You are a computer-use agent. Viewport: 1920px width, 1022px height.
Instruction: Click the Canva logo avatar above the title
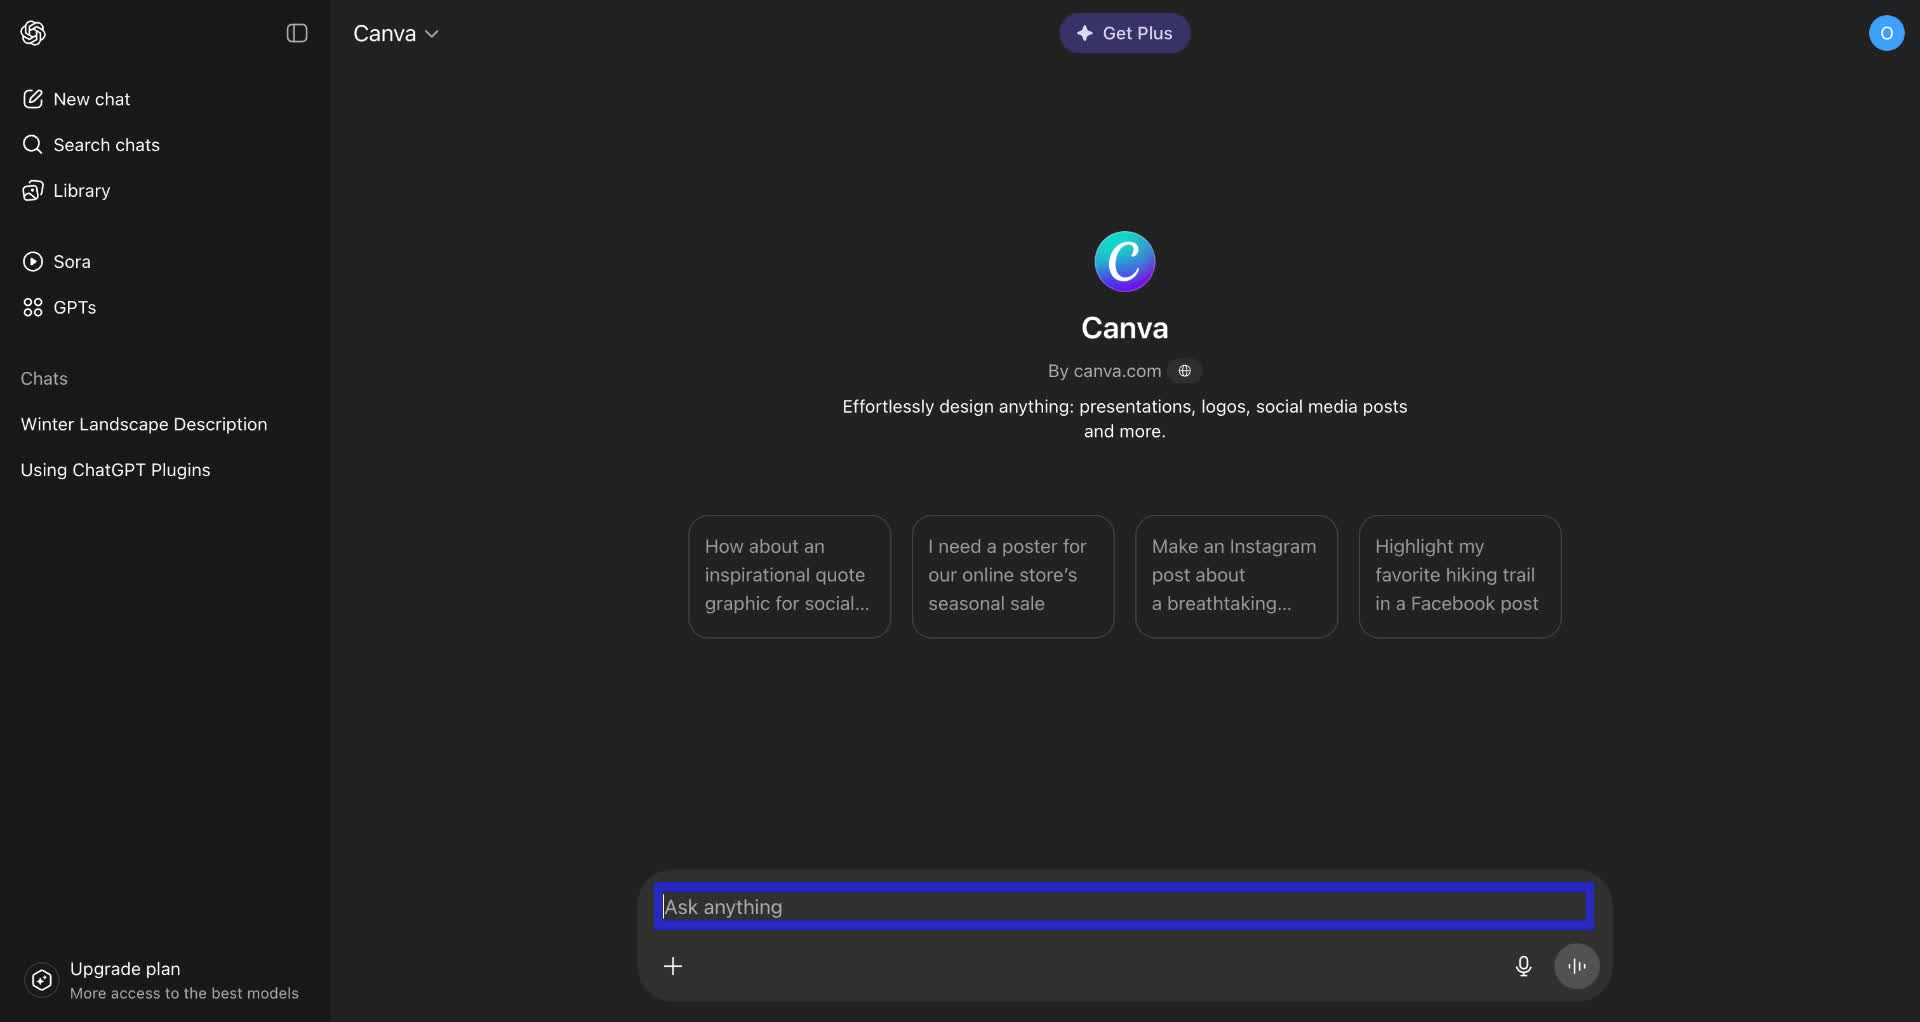(x=1125, y=261)
